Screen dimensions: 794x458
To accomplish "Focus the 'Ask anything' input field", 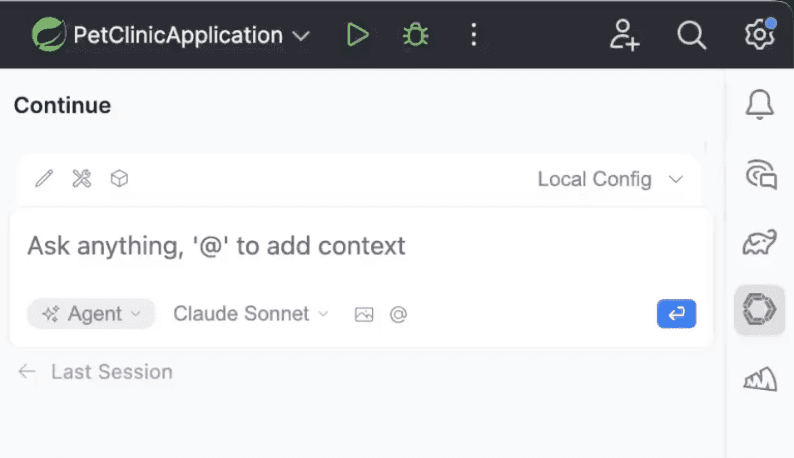I will click(x=300, y=246).
